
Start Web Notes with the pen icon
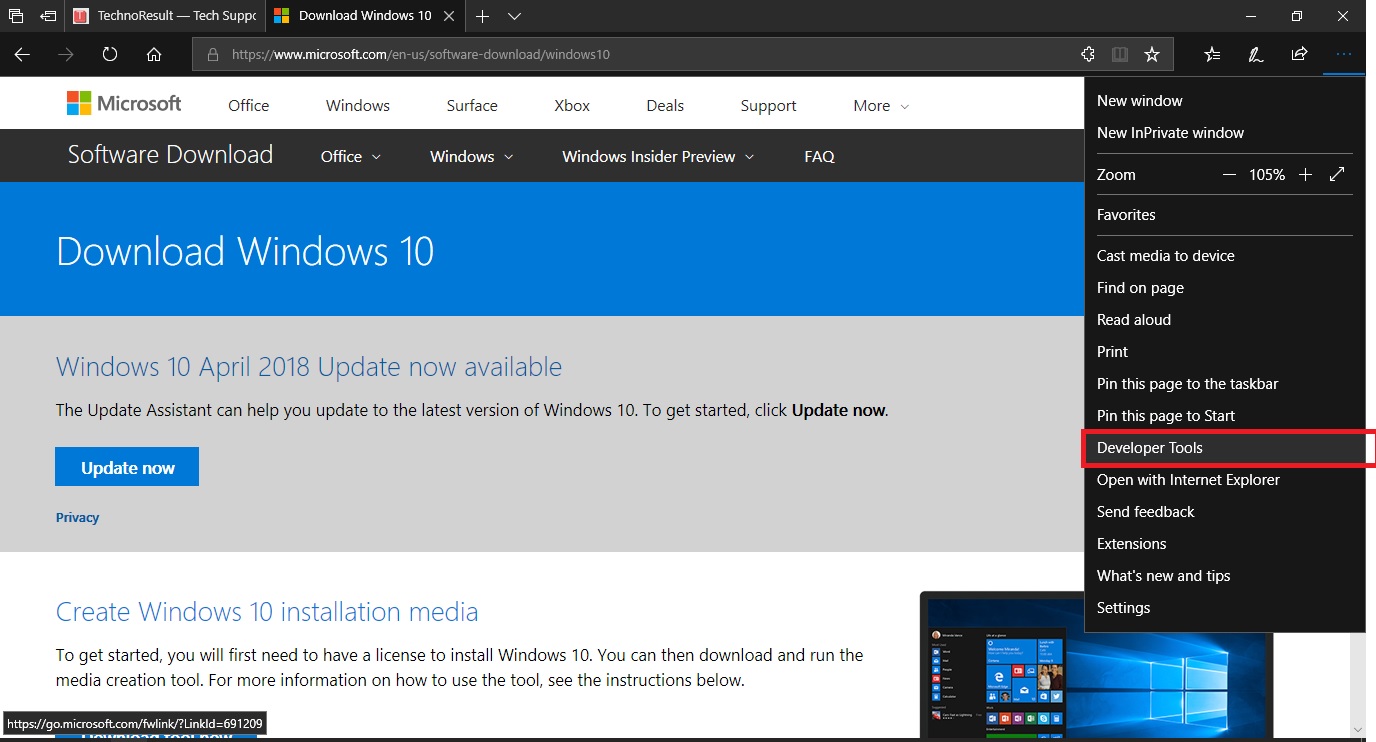1255,55
